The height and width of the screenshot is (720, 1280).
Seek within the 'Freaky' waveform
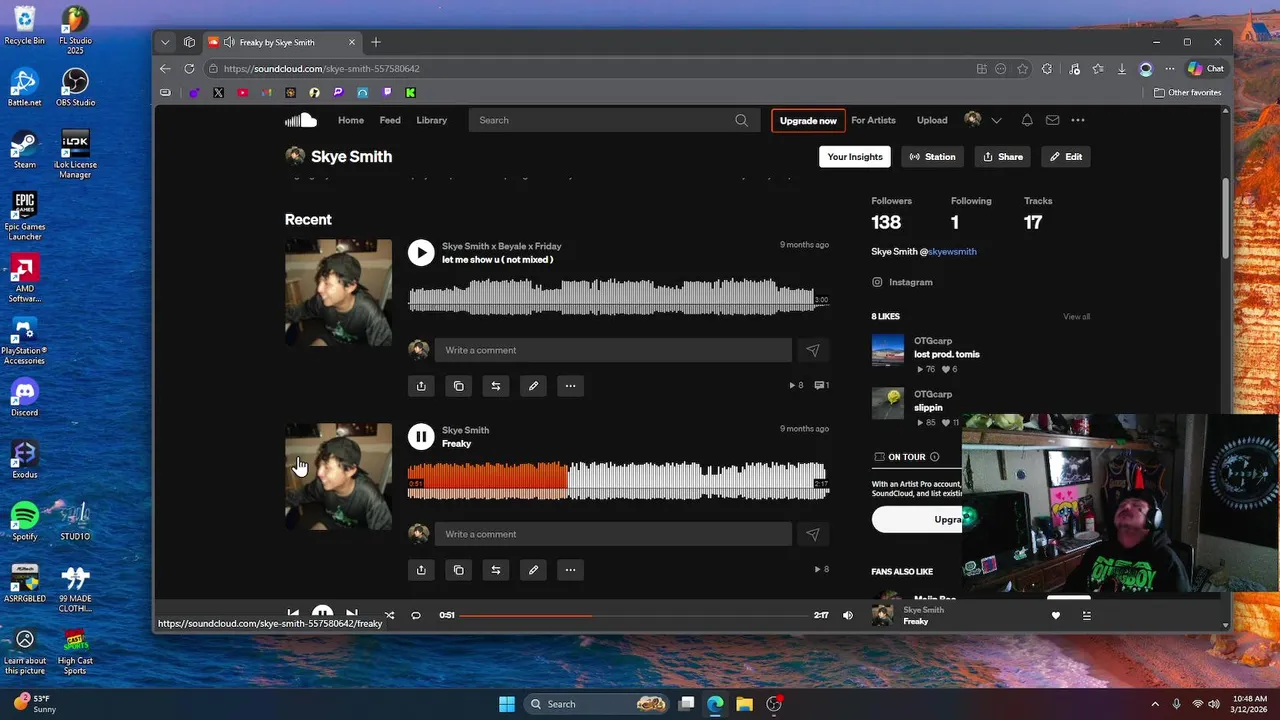tap(617, 480)
